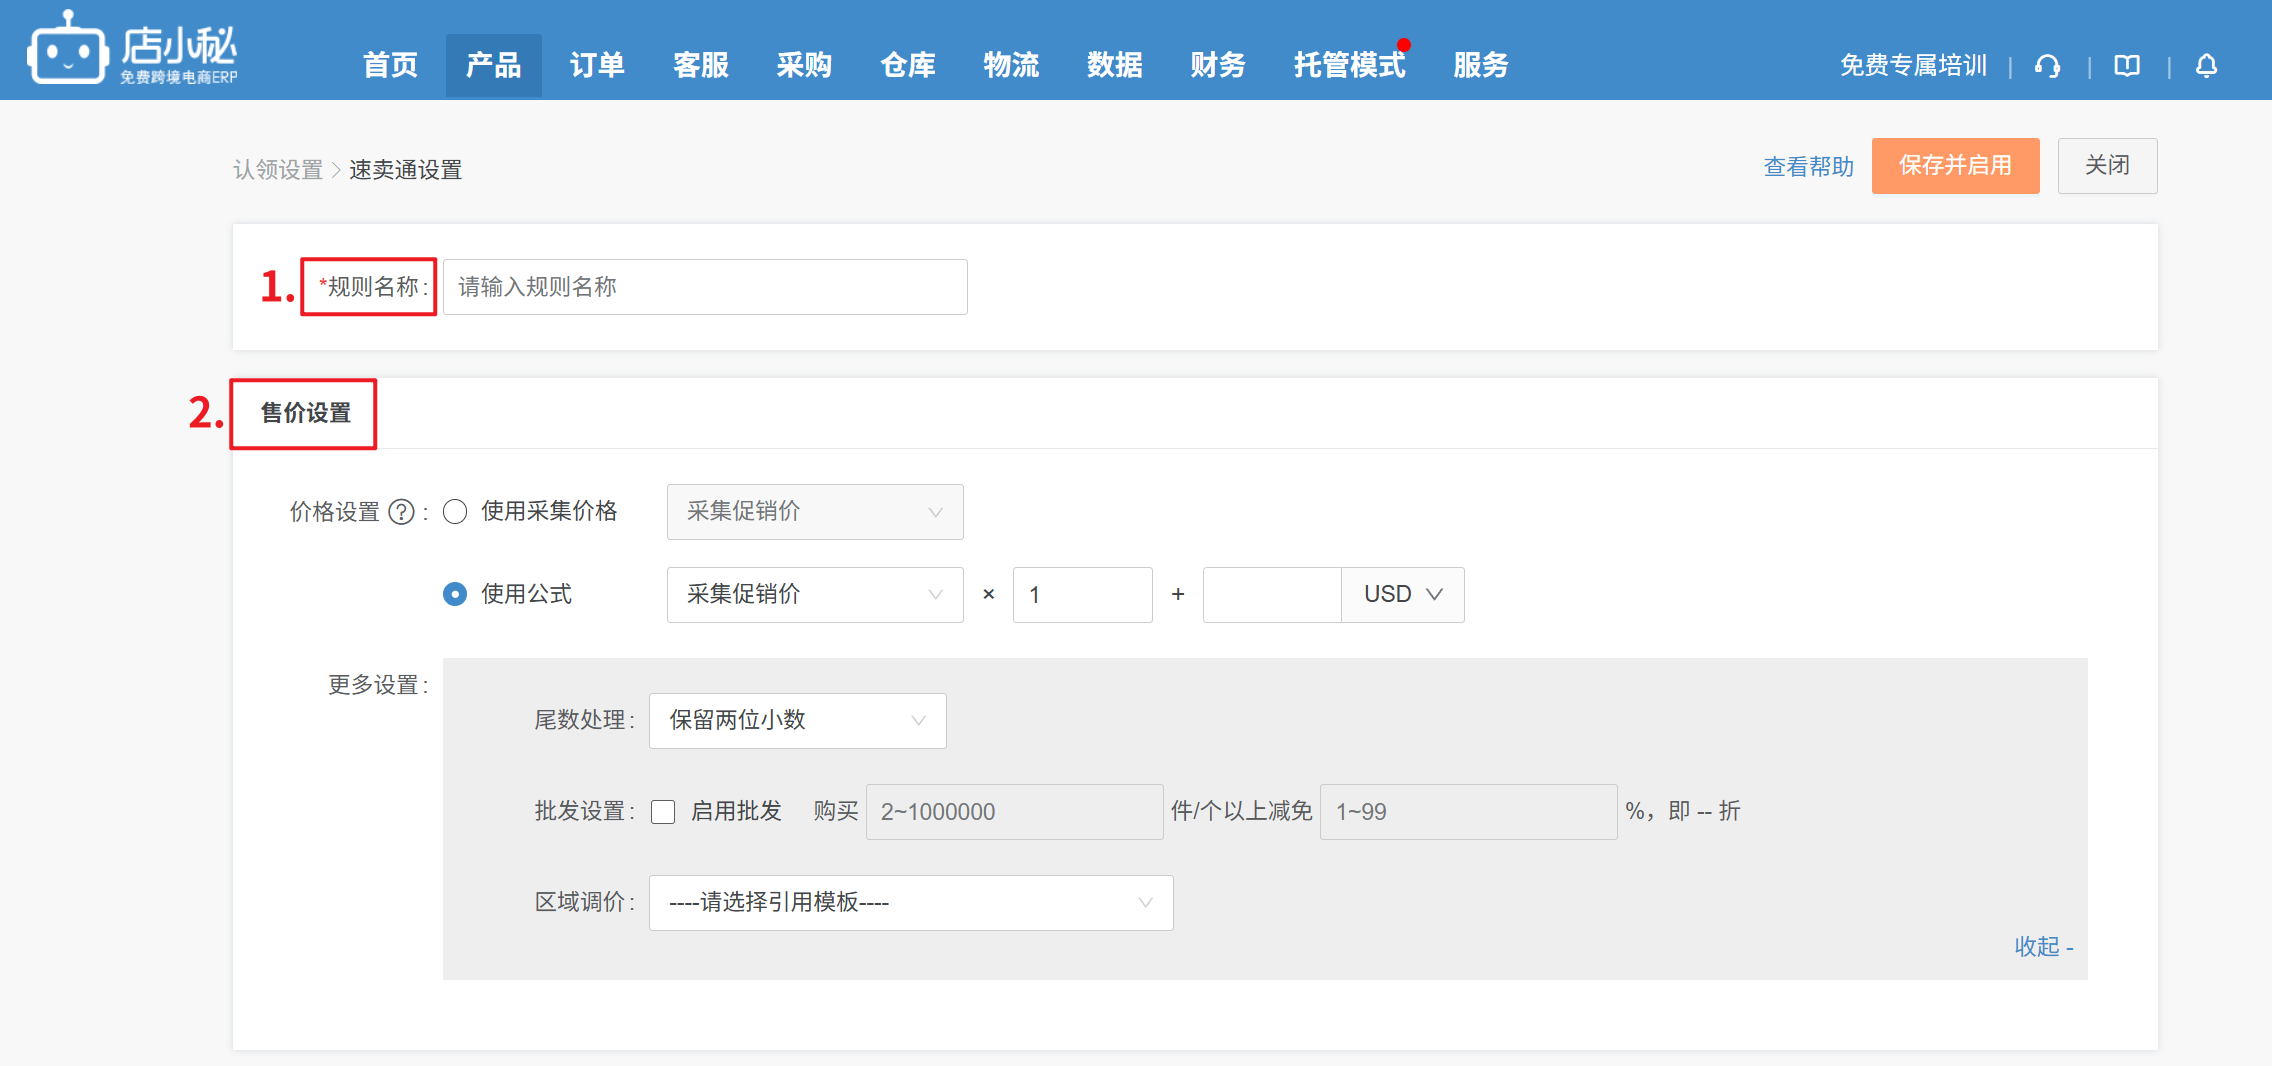The height and width of the screenshot is (1066, 2272).
Task: Click the 价格设置 help question icon
Action: click(401, 512)
